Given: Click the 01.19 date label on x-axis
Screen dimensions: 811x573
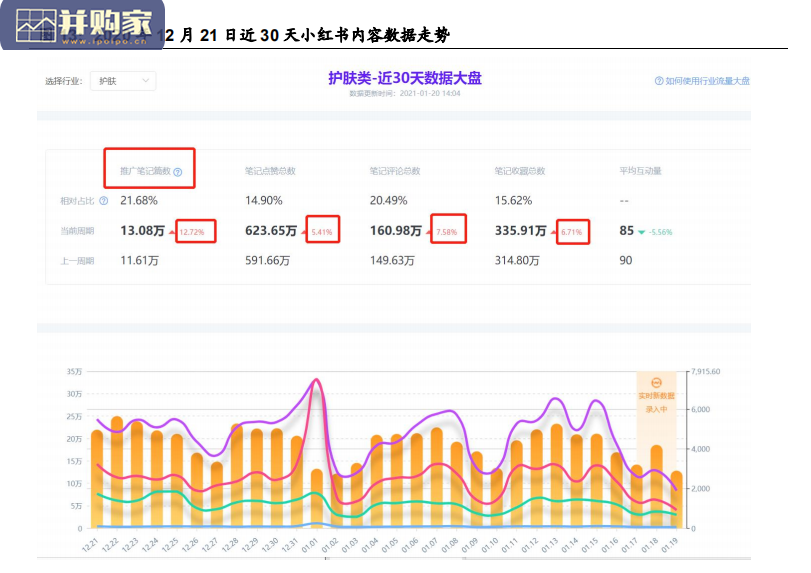Looking at the screenshot, I should click(669, 545).
